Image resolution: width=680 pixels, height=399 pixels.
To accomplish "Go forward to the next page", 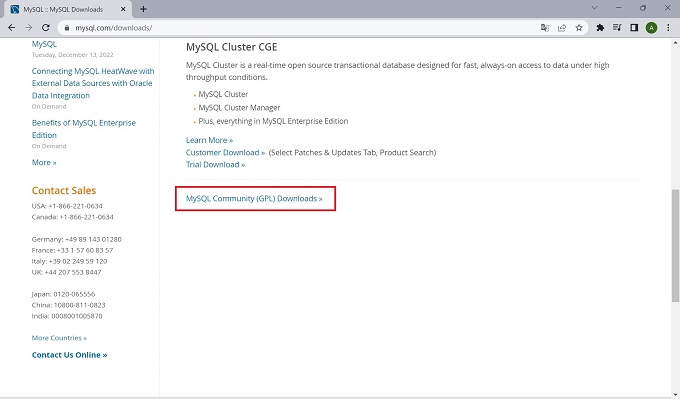I will coord(29,28).
